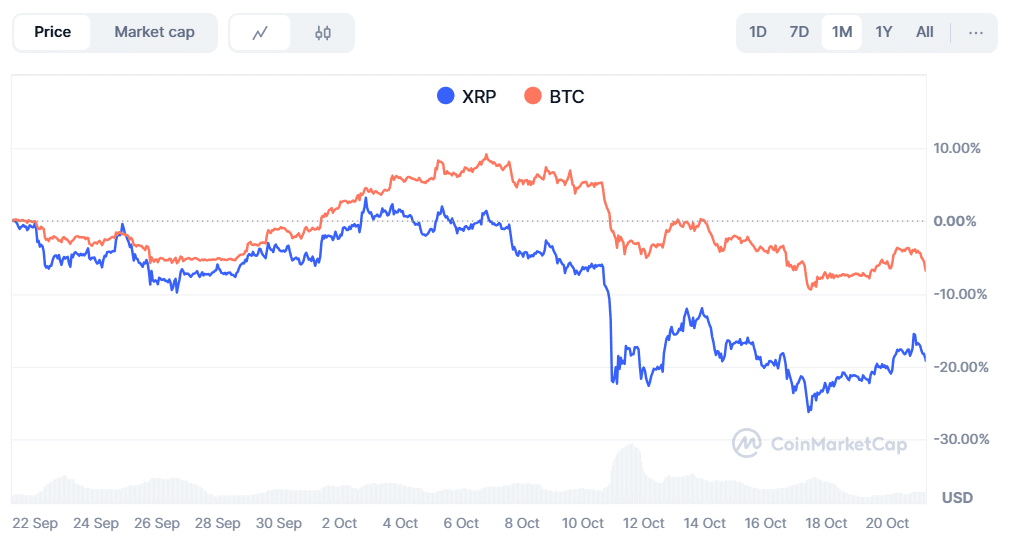
Task: Set time range to 7D
Action: 799,32
